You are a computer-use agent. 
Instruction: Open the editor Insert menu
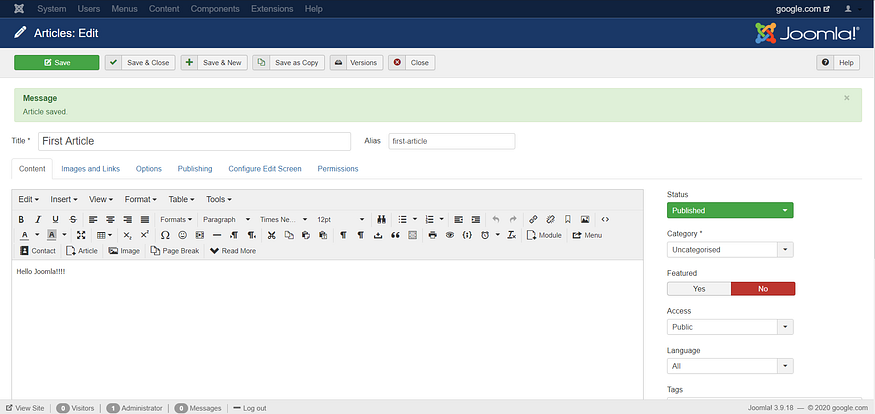(x=64, y=199)
